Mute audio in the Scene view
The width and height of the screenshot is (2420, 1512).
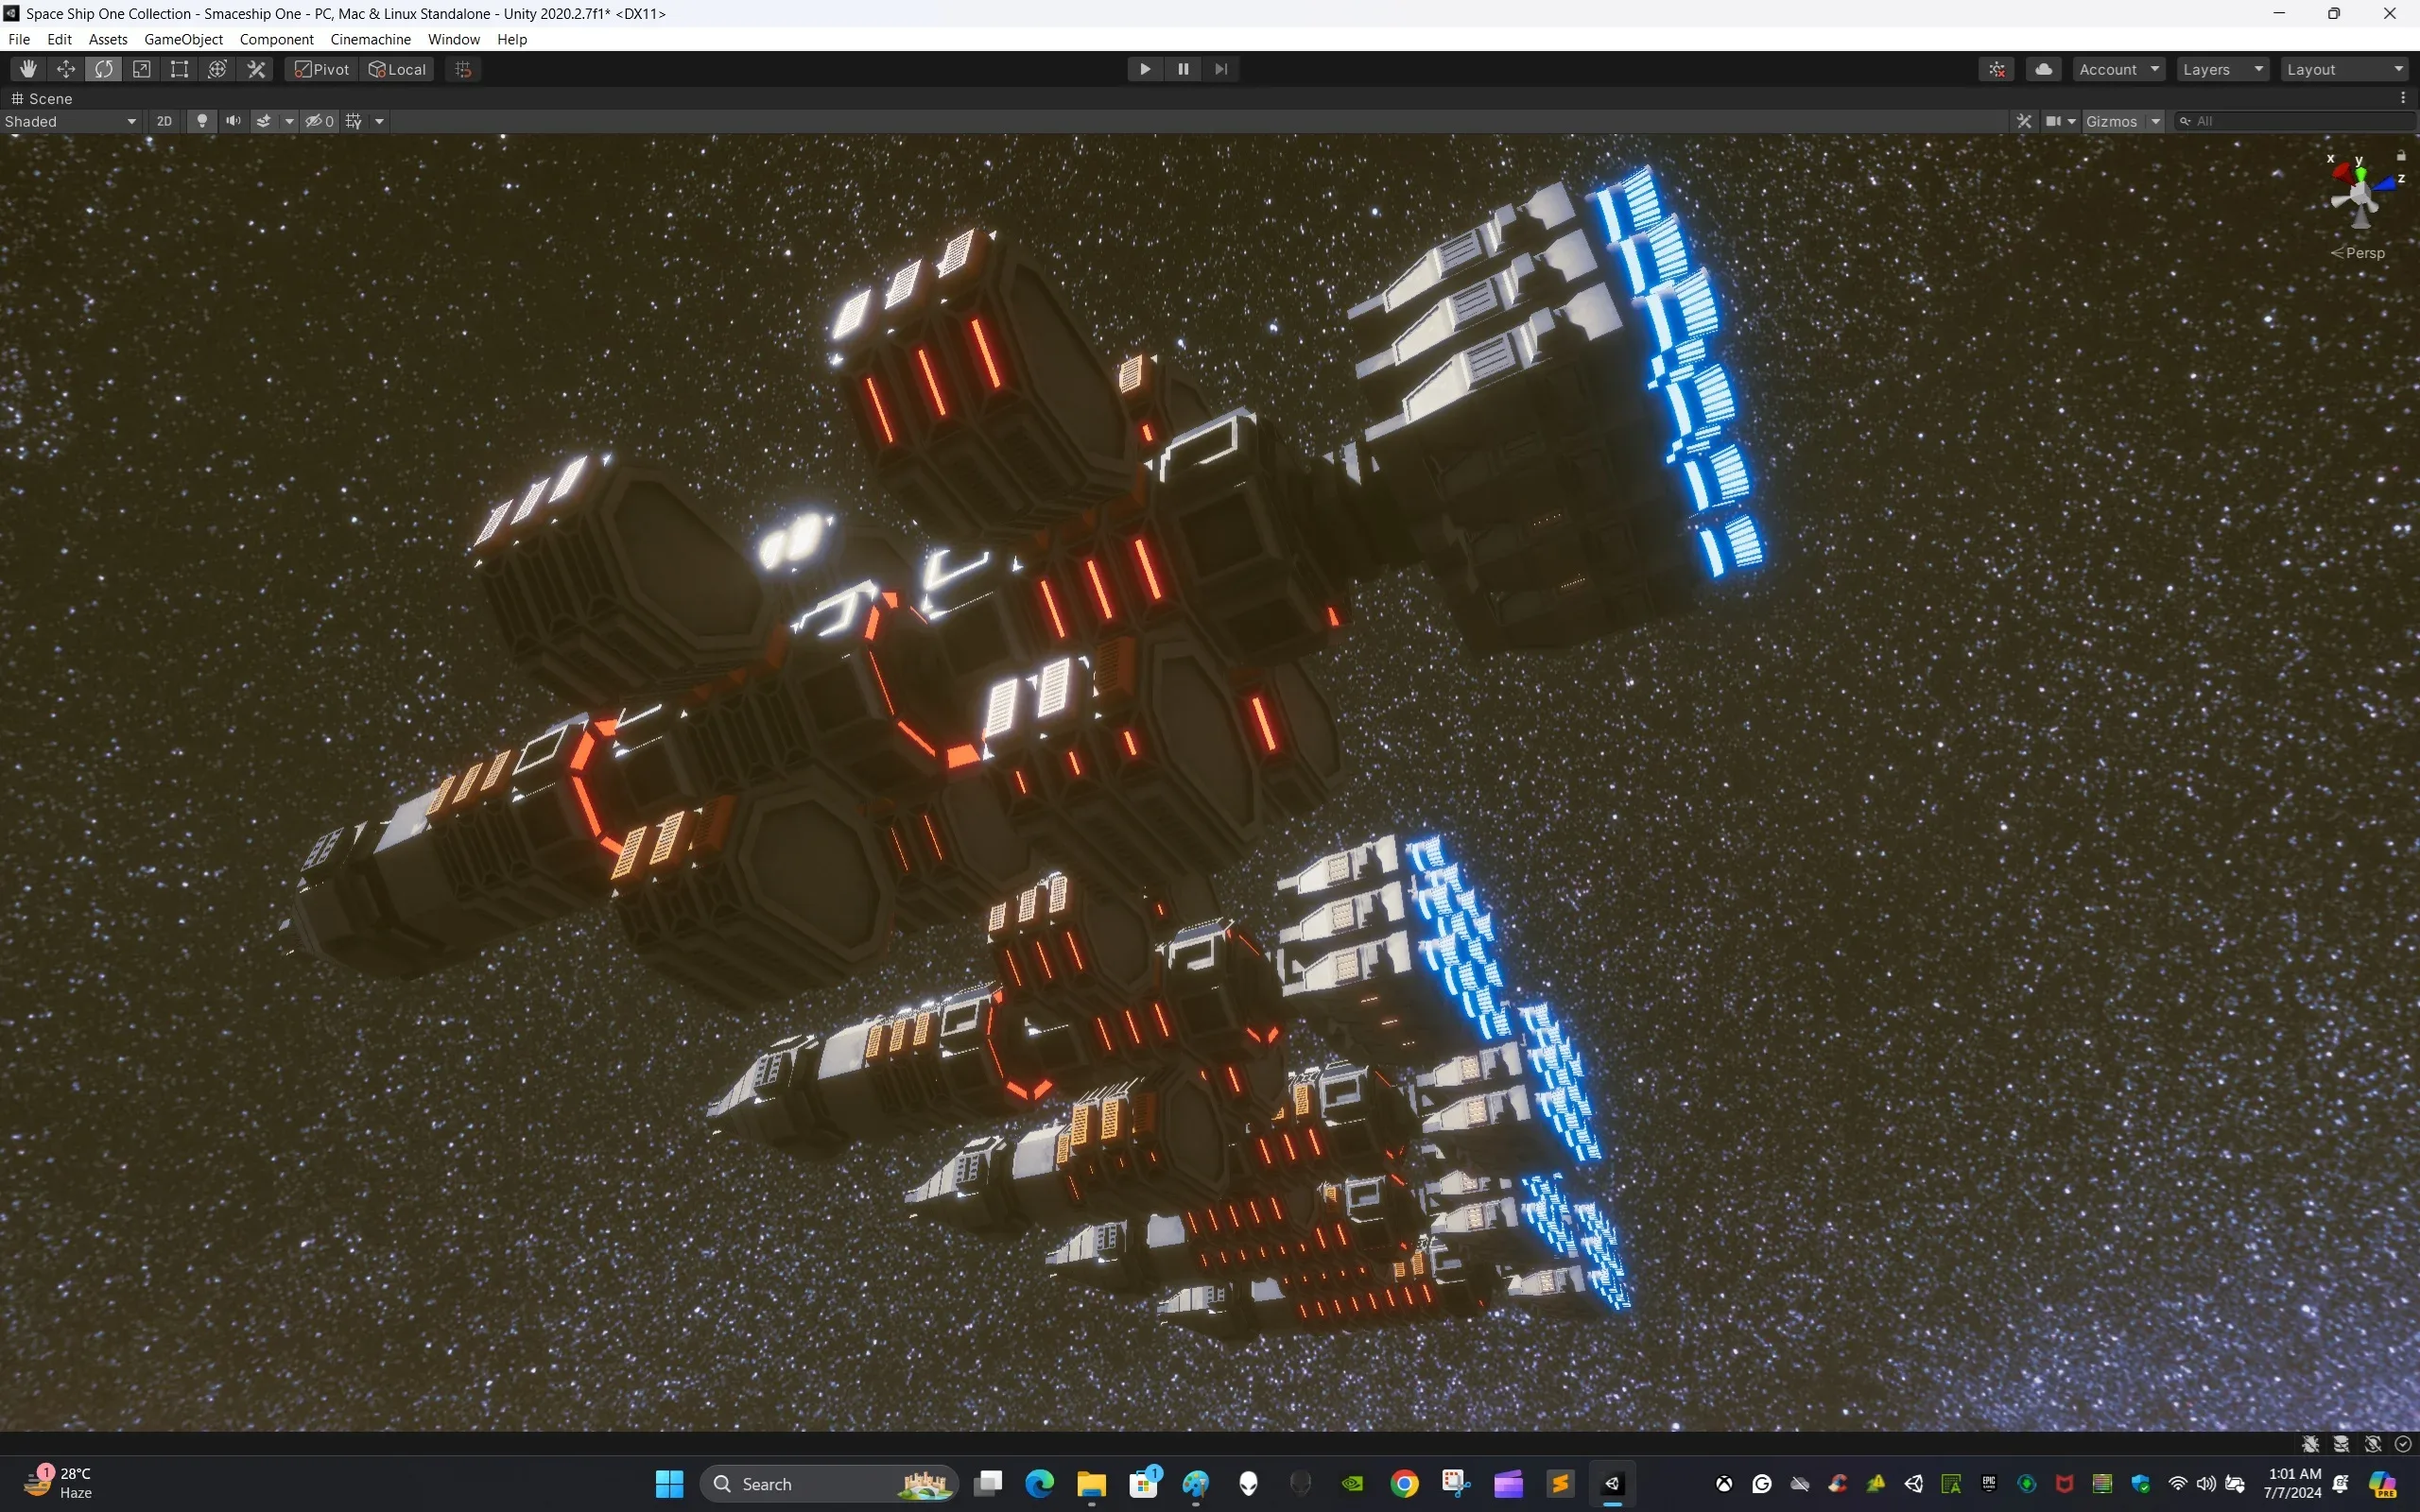pos(233,120)
